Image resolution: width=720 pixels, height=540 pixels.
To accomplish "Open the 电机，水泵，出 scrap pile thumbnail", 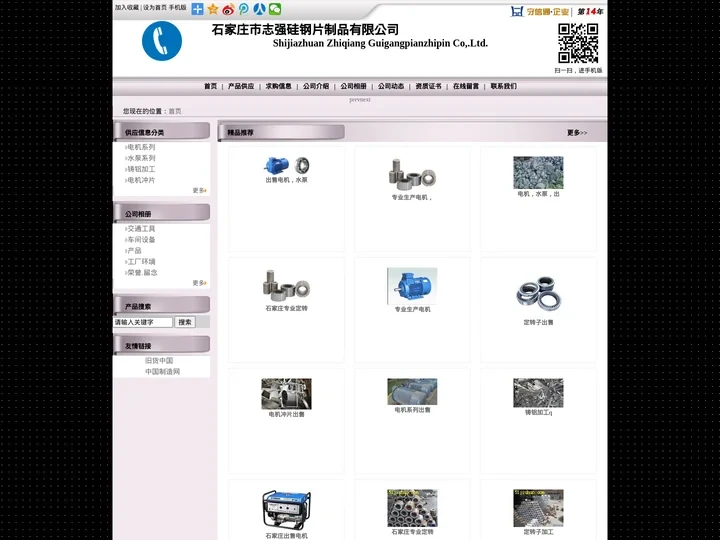I will tap(538, 173).
